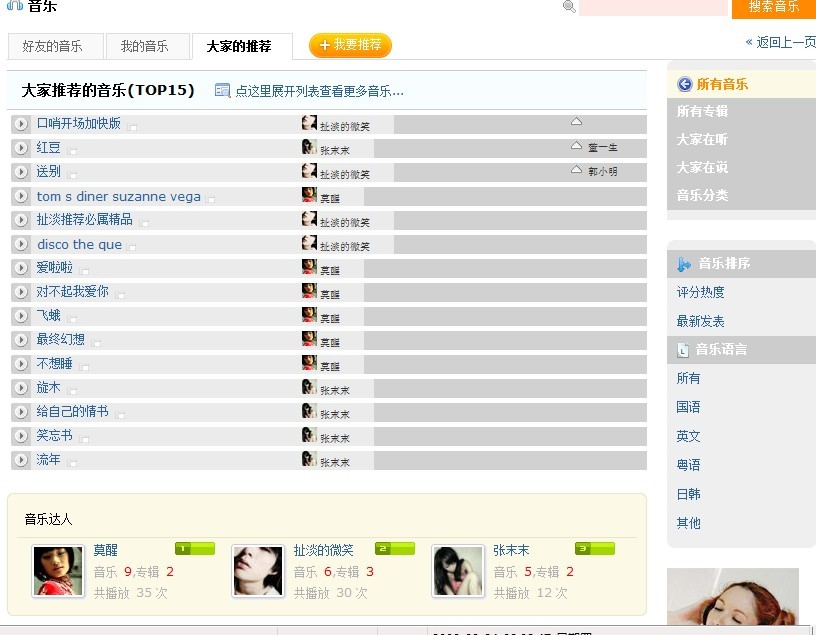Click the headphone music logo icon
Viewport: 816px width, 635px height.
tap(15, 5)
